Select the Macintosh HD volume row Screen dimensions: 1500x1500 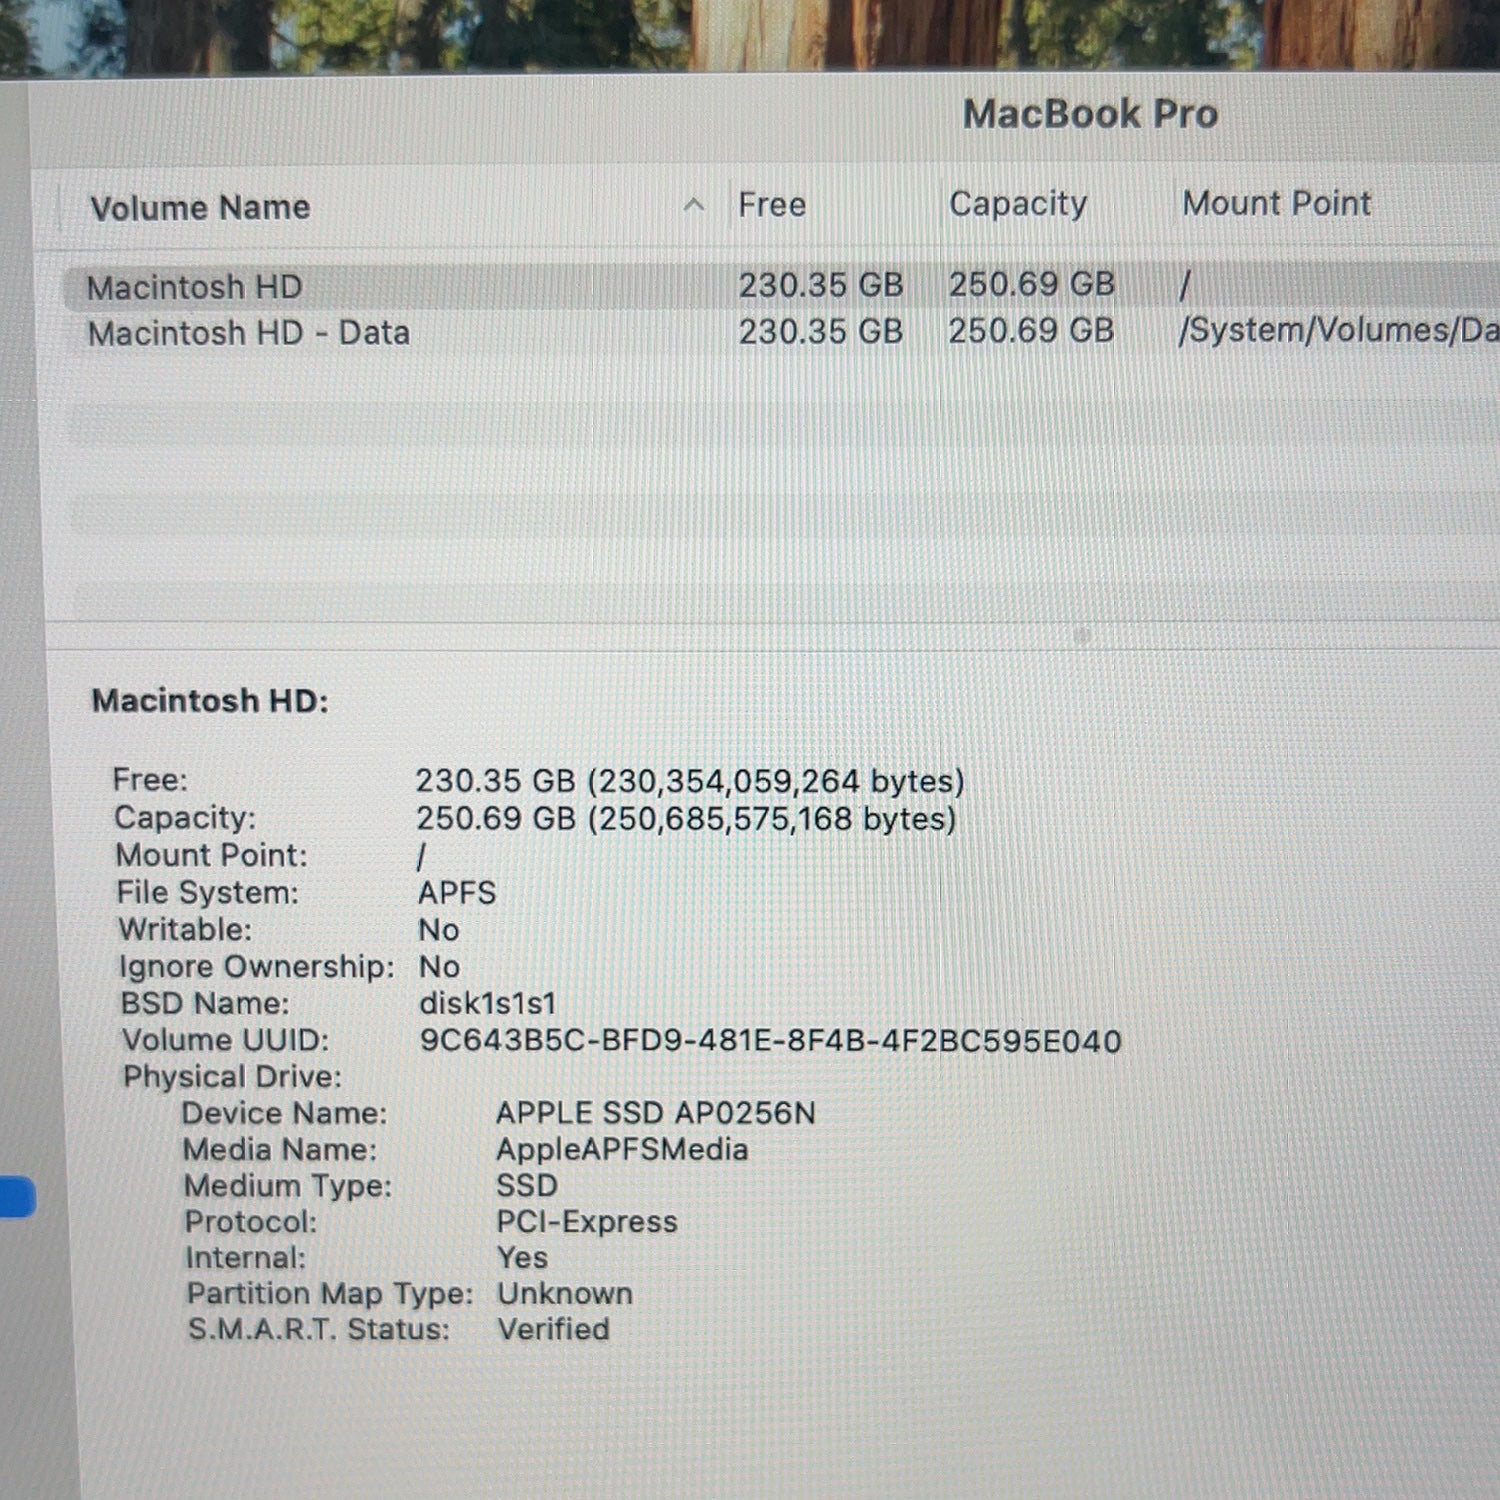click(780, 286)
